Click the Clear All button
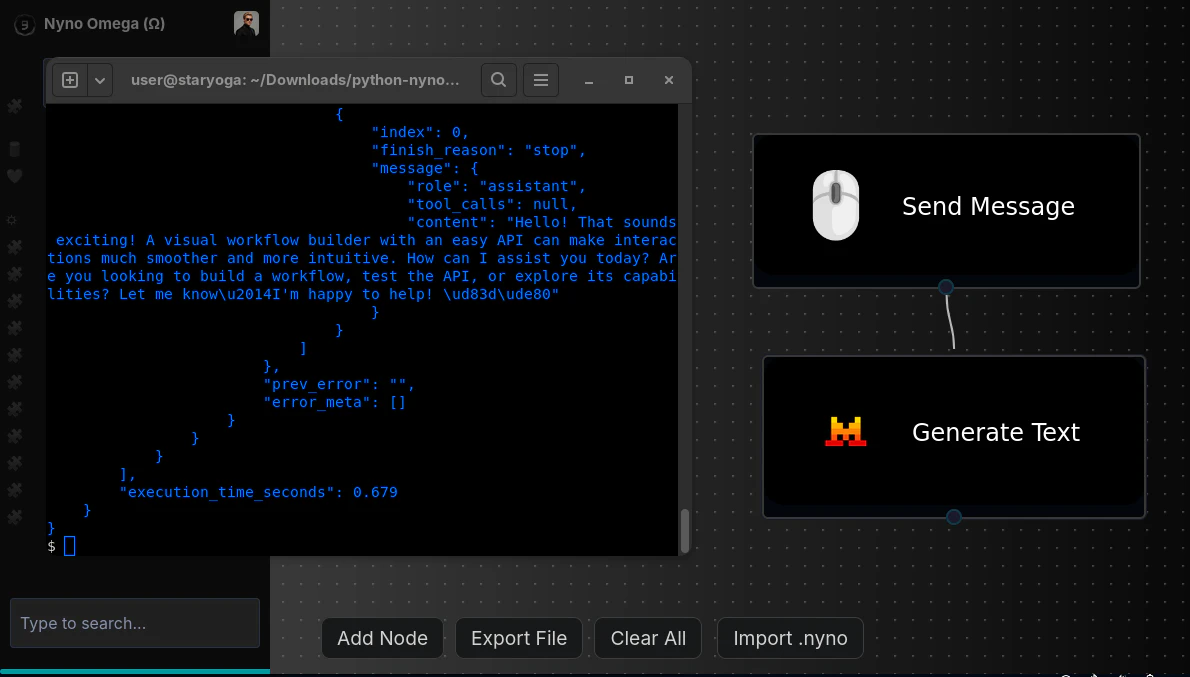The height and width of the screenshot is (677, 1190). pos(648,638)
